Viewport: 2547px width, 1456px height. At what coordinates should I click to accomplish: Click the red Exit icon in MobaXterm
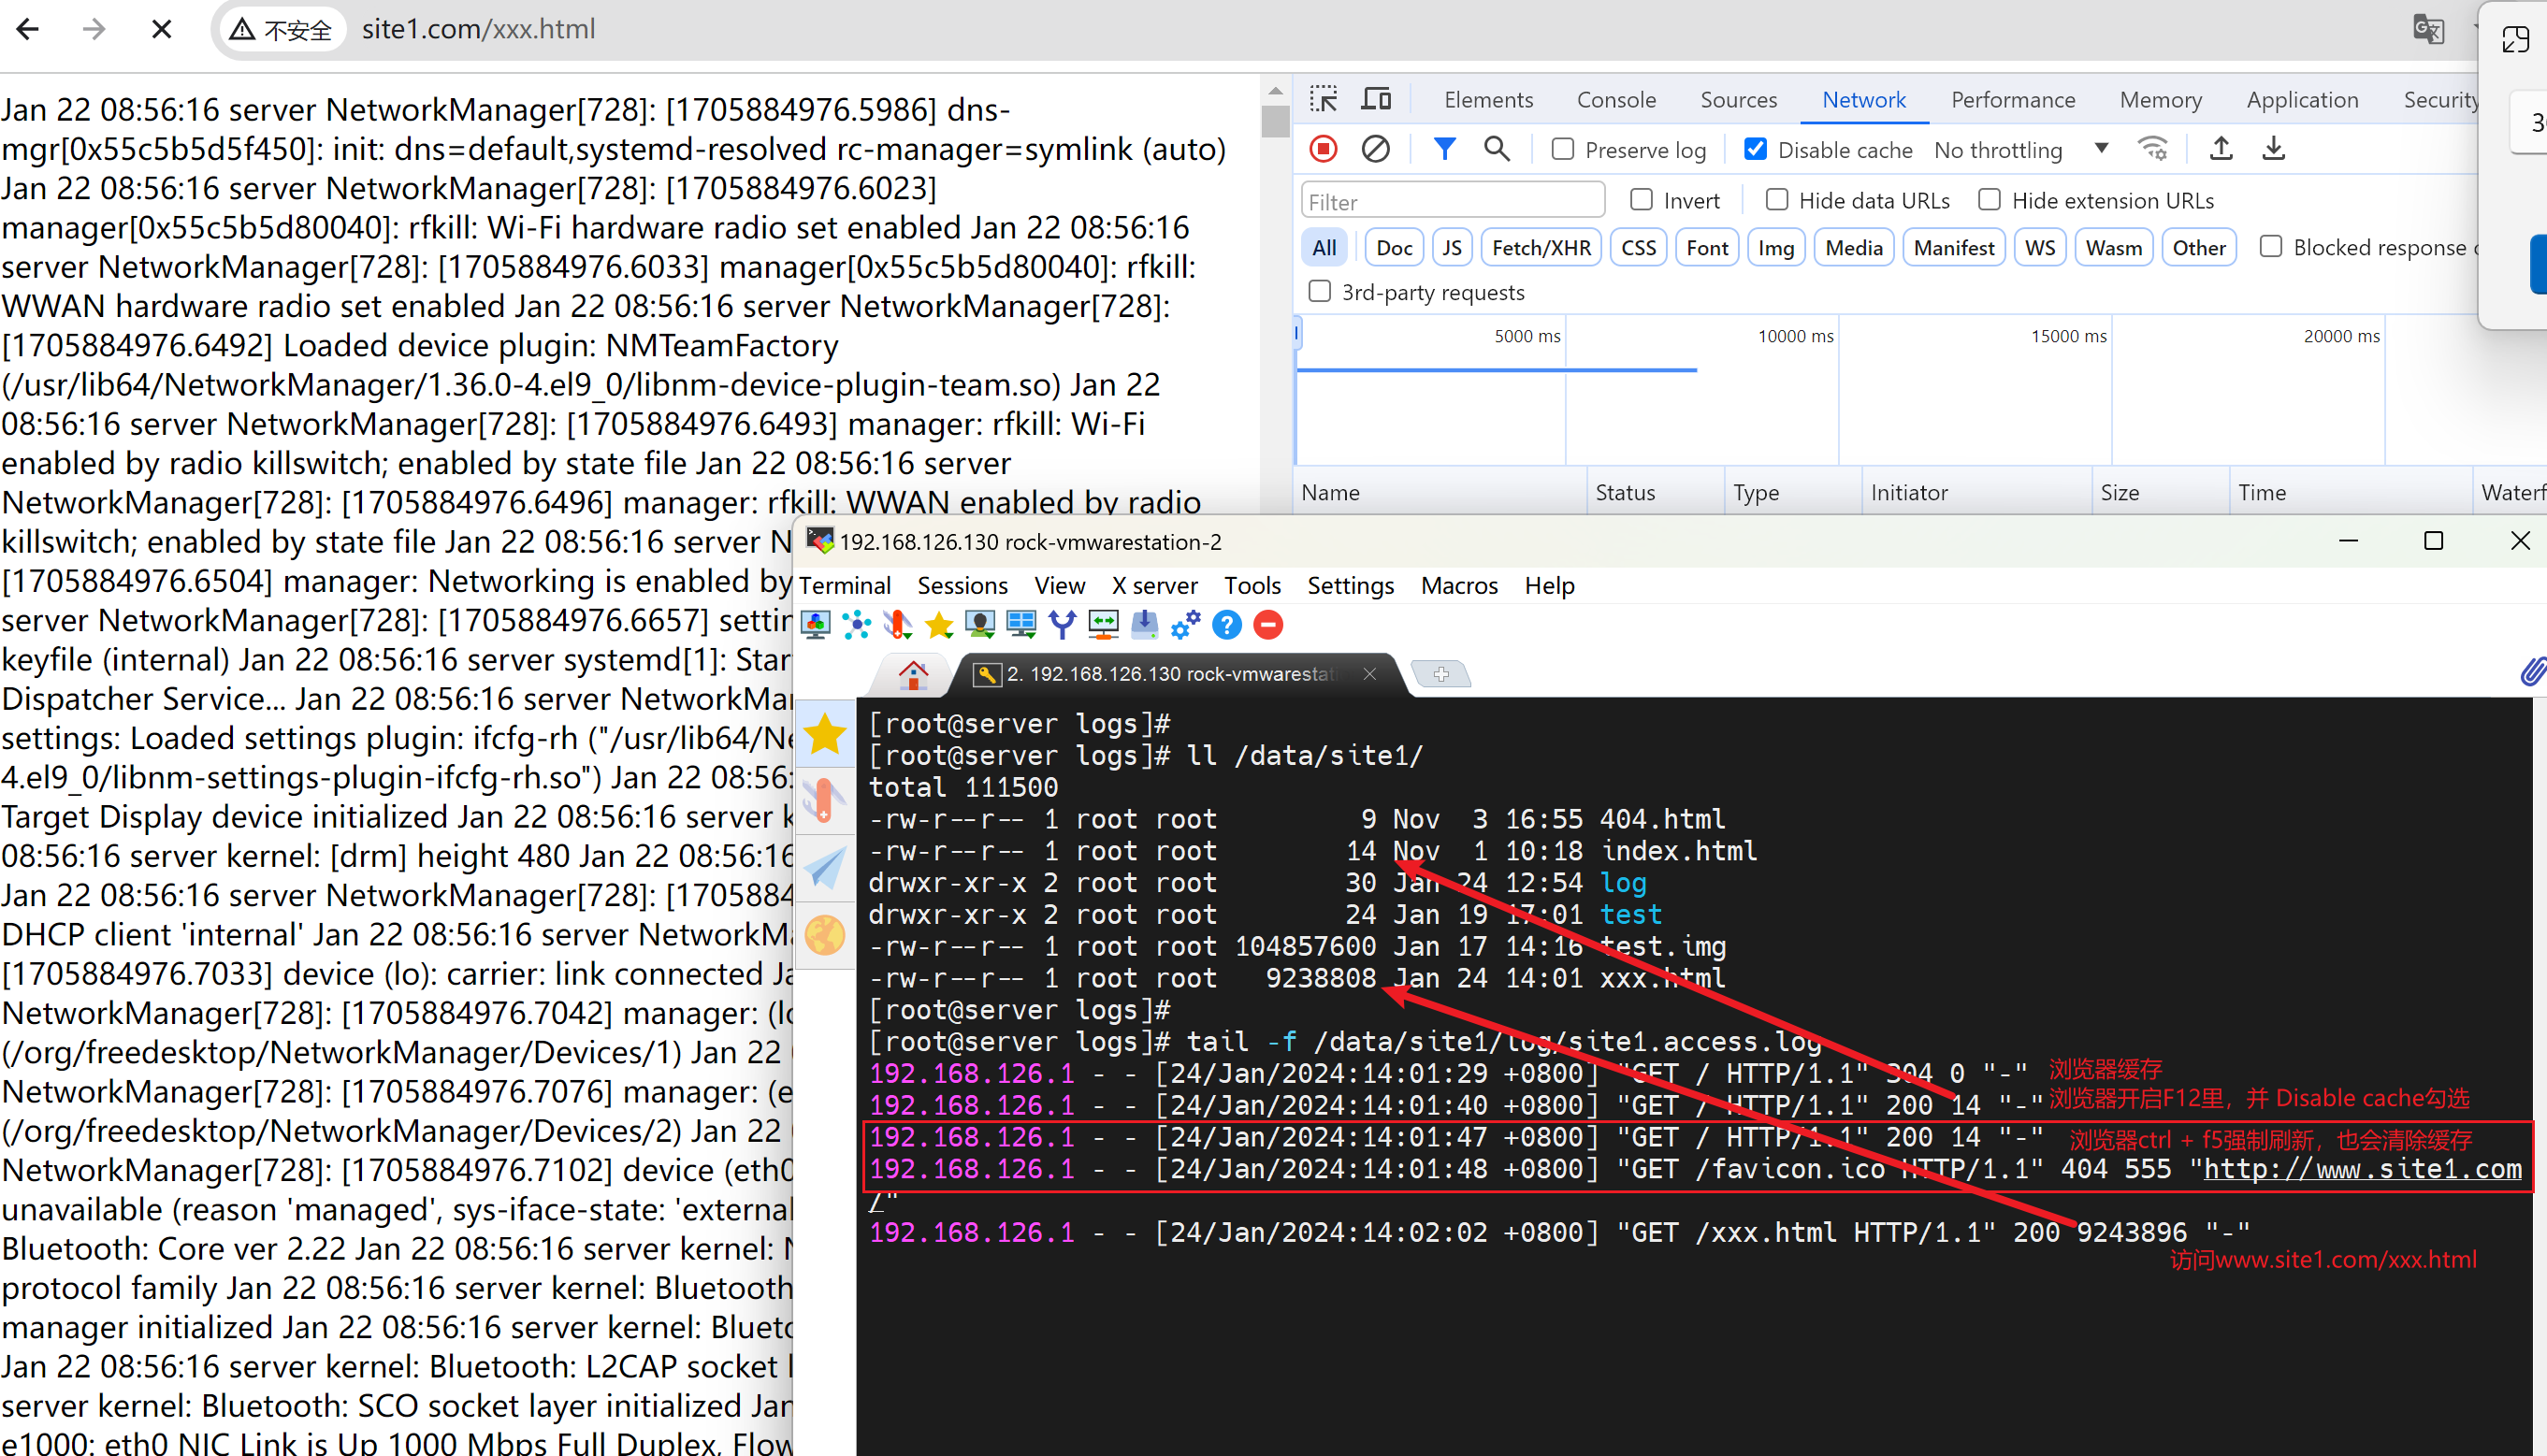pos(1268,625)
